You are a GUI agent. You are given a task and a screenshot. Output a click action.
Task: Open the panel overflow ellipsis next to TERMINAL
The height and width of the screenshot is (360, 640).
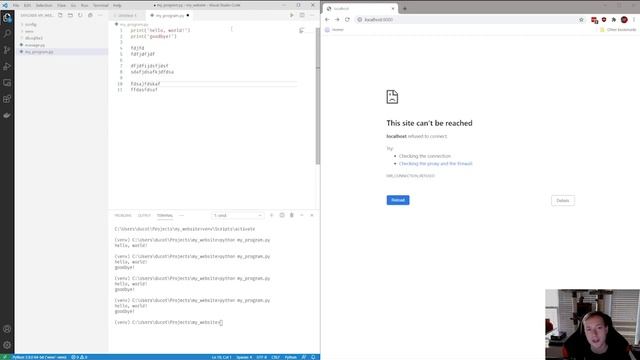(181, 216)
